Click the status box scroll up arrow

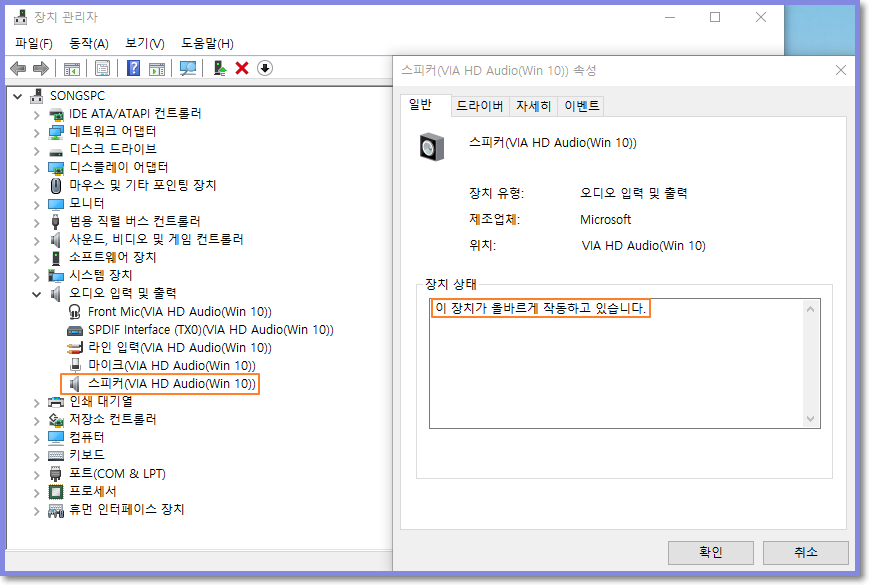coord(810,309)
